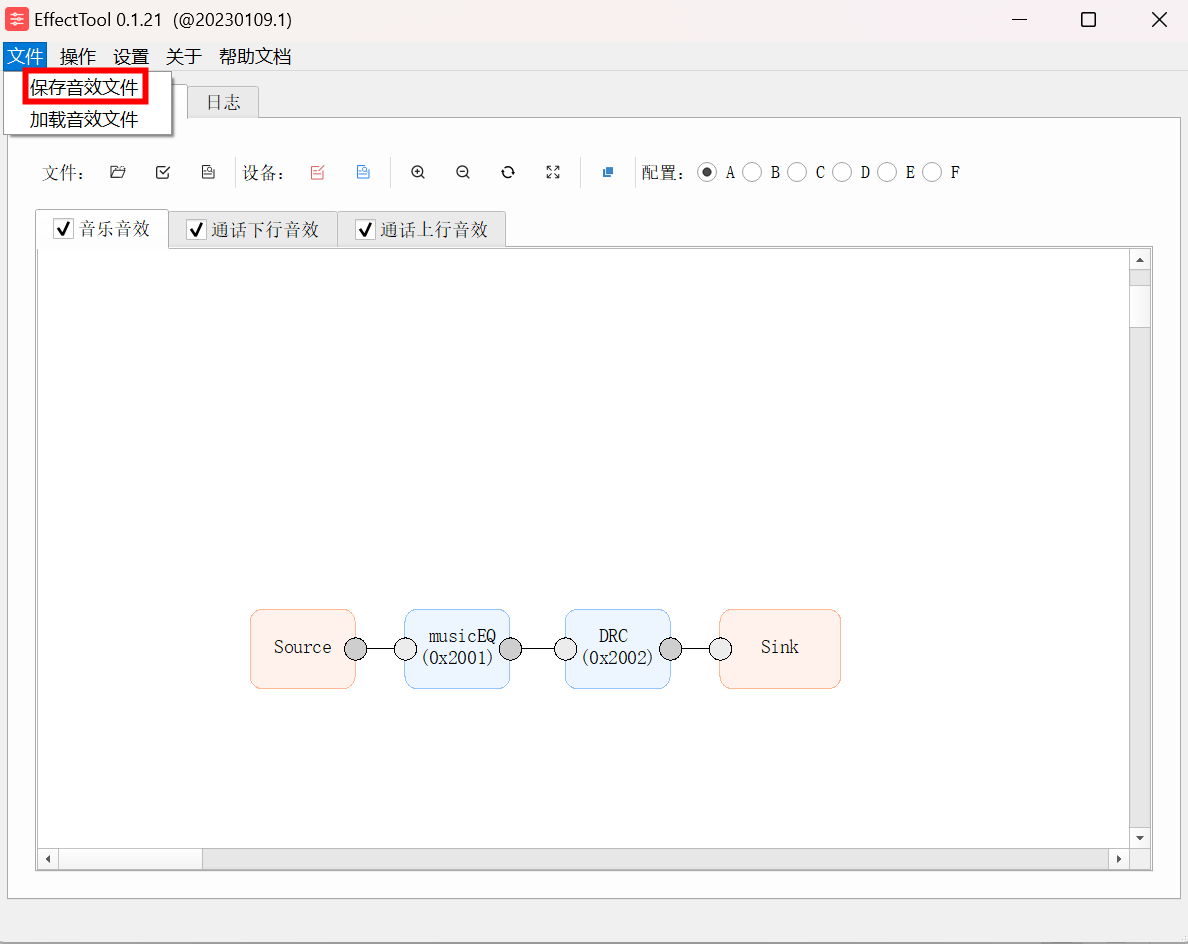This screenshot has width=1188, height=944.
Task: Click the blue overlapping squares copy icon
Action: pyautogui.click(x=608, y=172)
